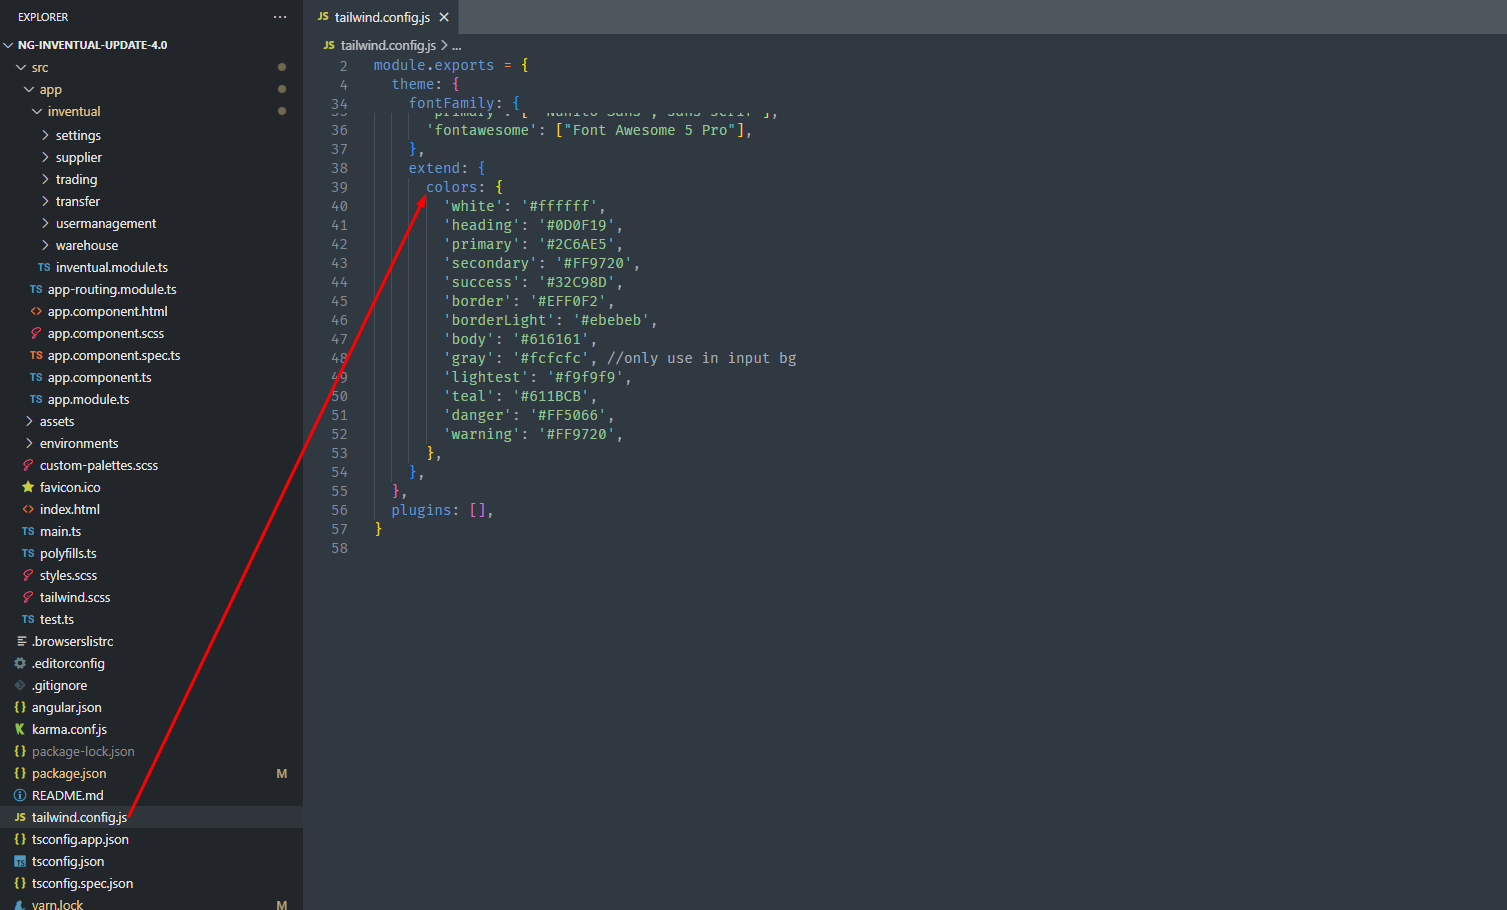Click the 'success' value '#32C98D'
The width and height of the screenshot is (1507, 910).
pos(576,282)
